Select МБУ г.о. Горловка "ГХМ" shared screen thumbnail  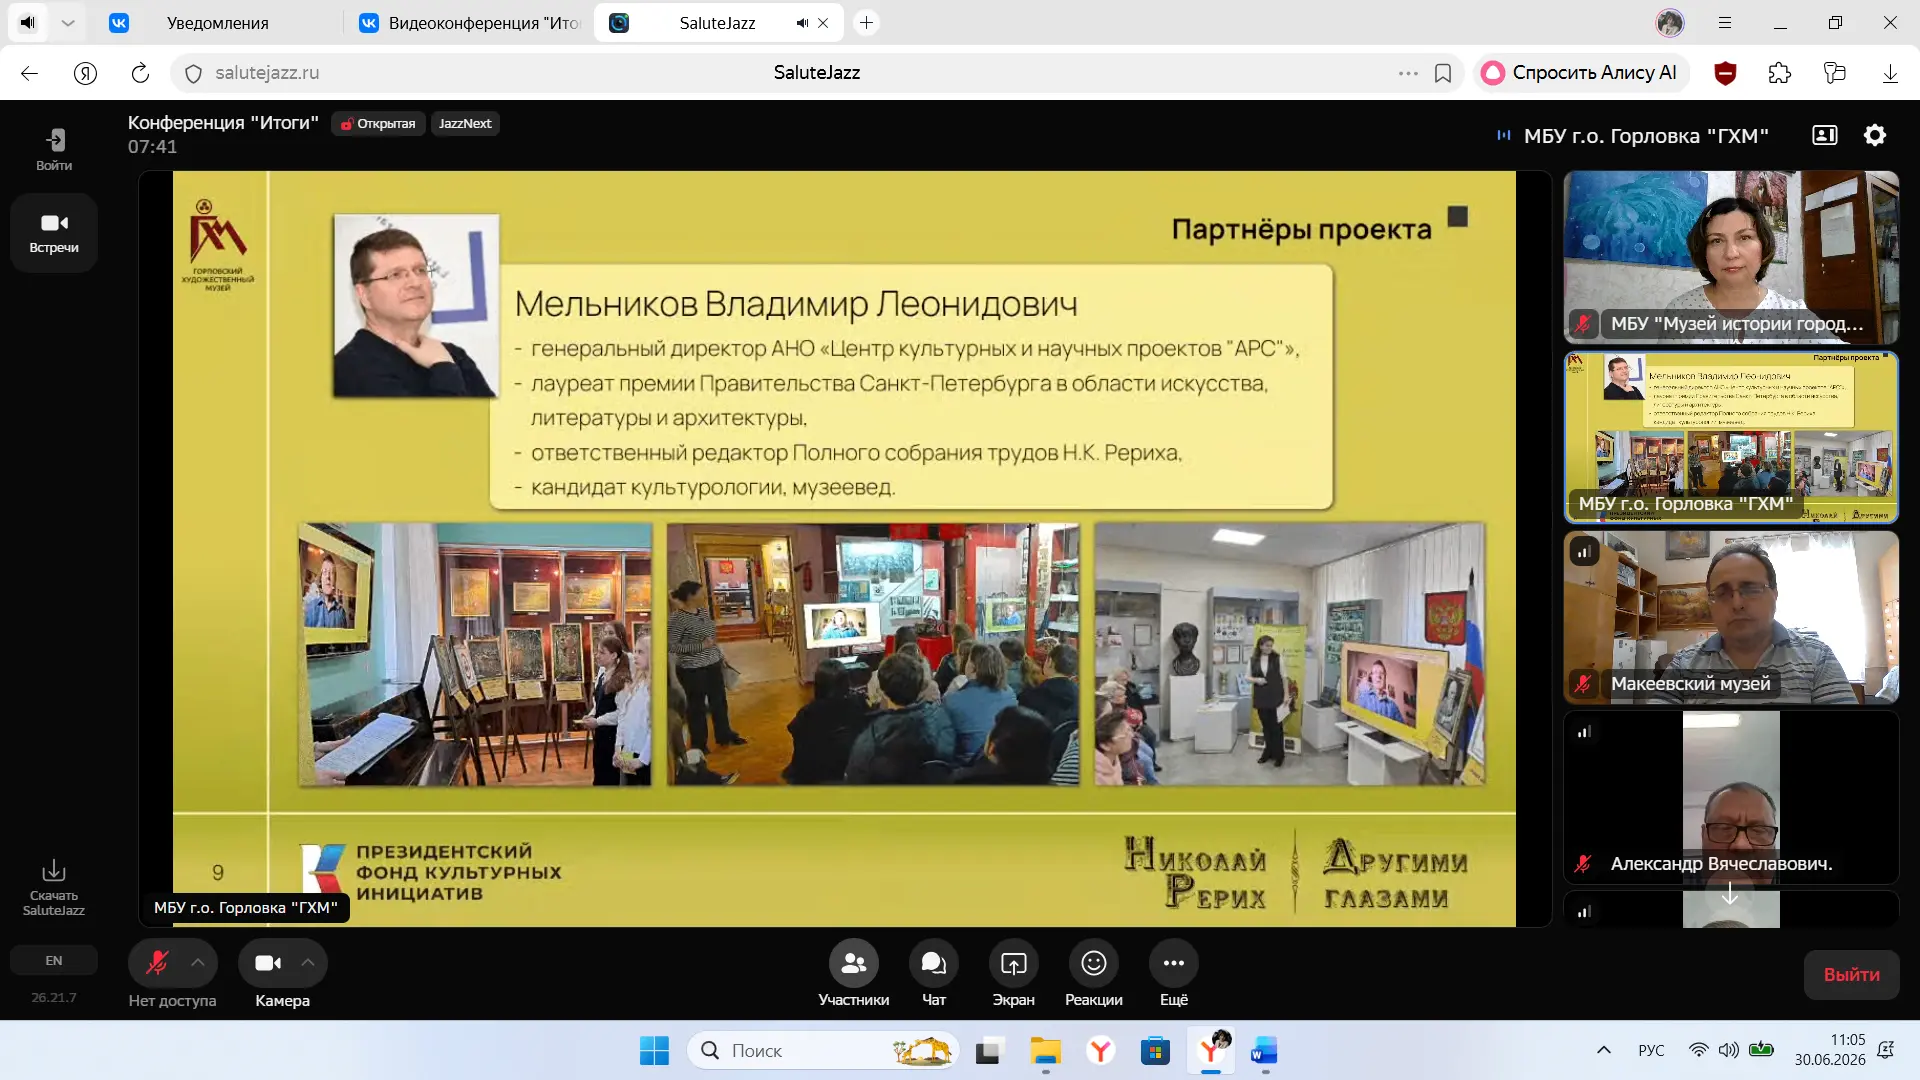click(x=1731, y=437)
